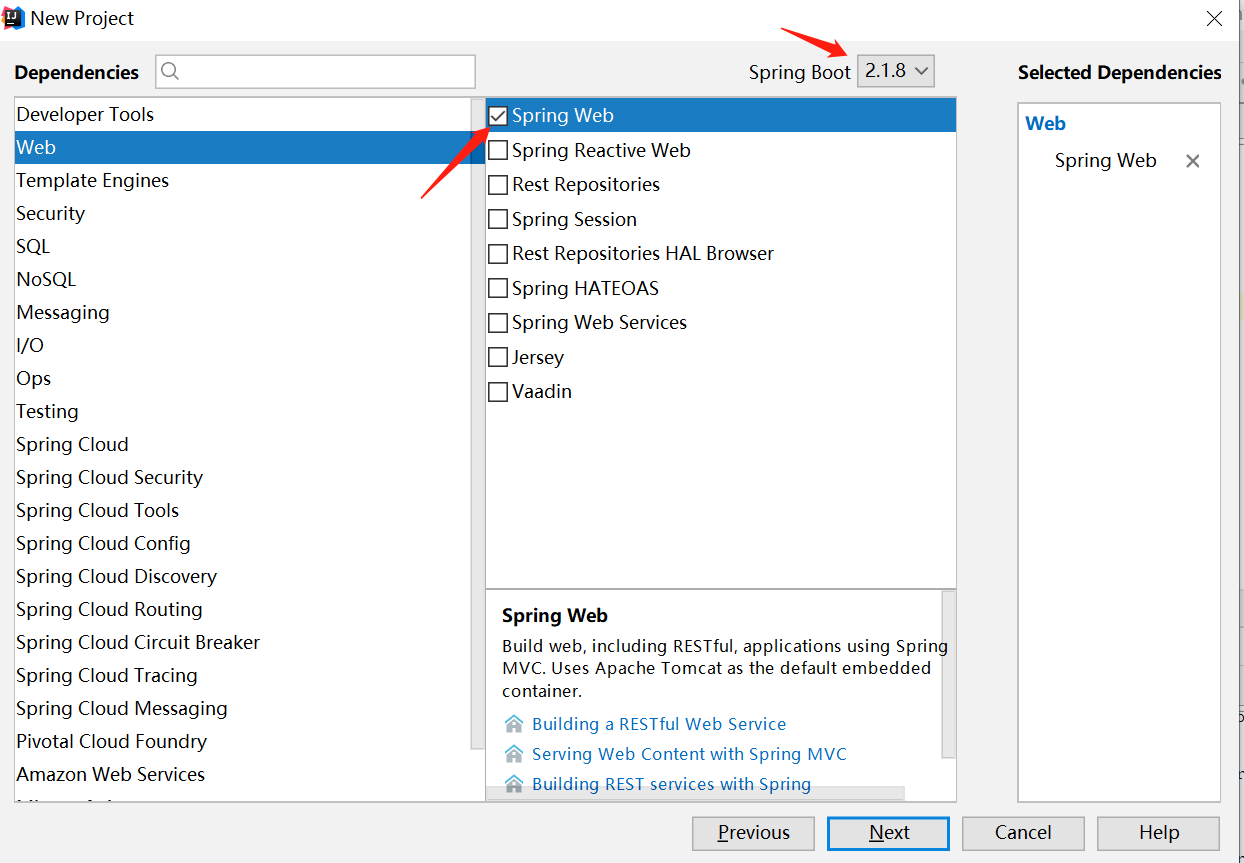Choose the Security category
Viewport: 1244px width, 863px height.
243,213
